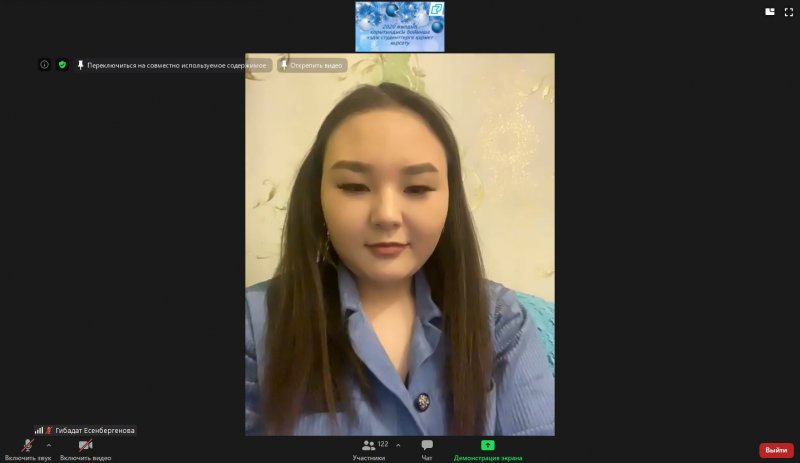Image resolution: width=800 pixels, height=463 pixels.
Task: Click the pinned speaker video
Action: click(399, 245)
